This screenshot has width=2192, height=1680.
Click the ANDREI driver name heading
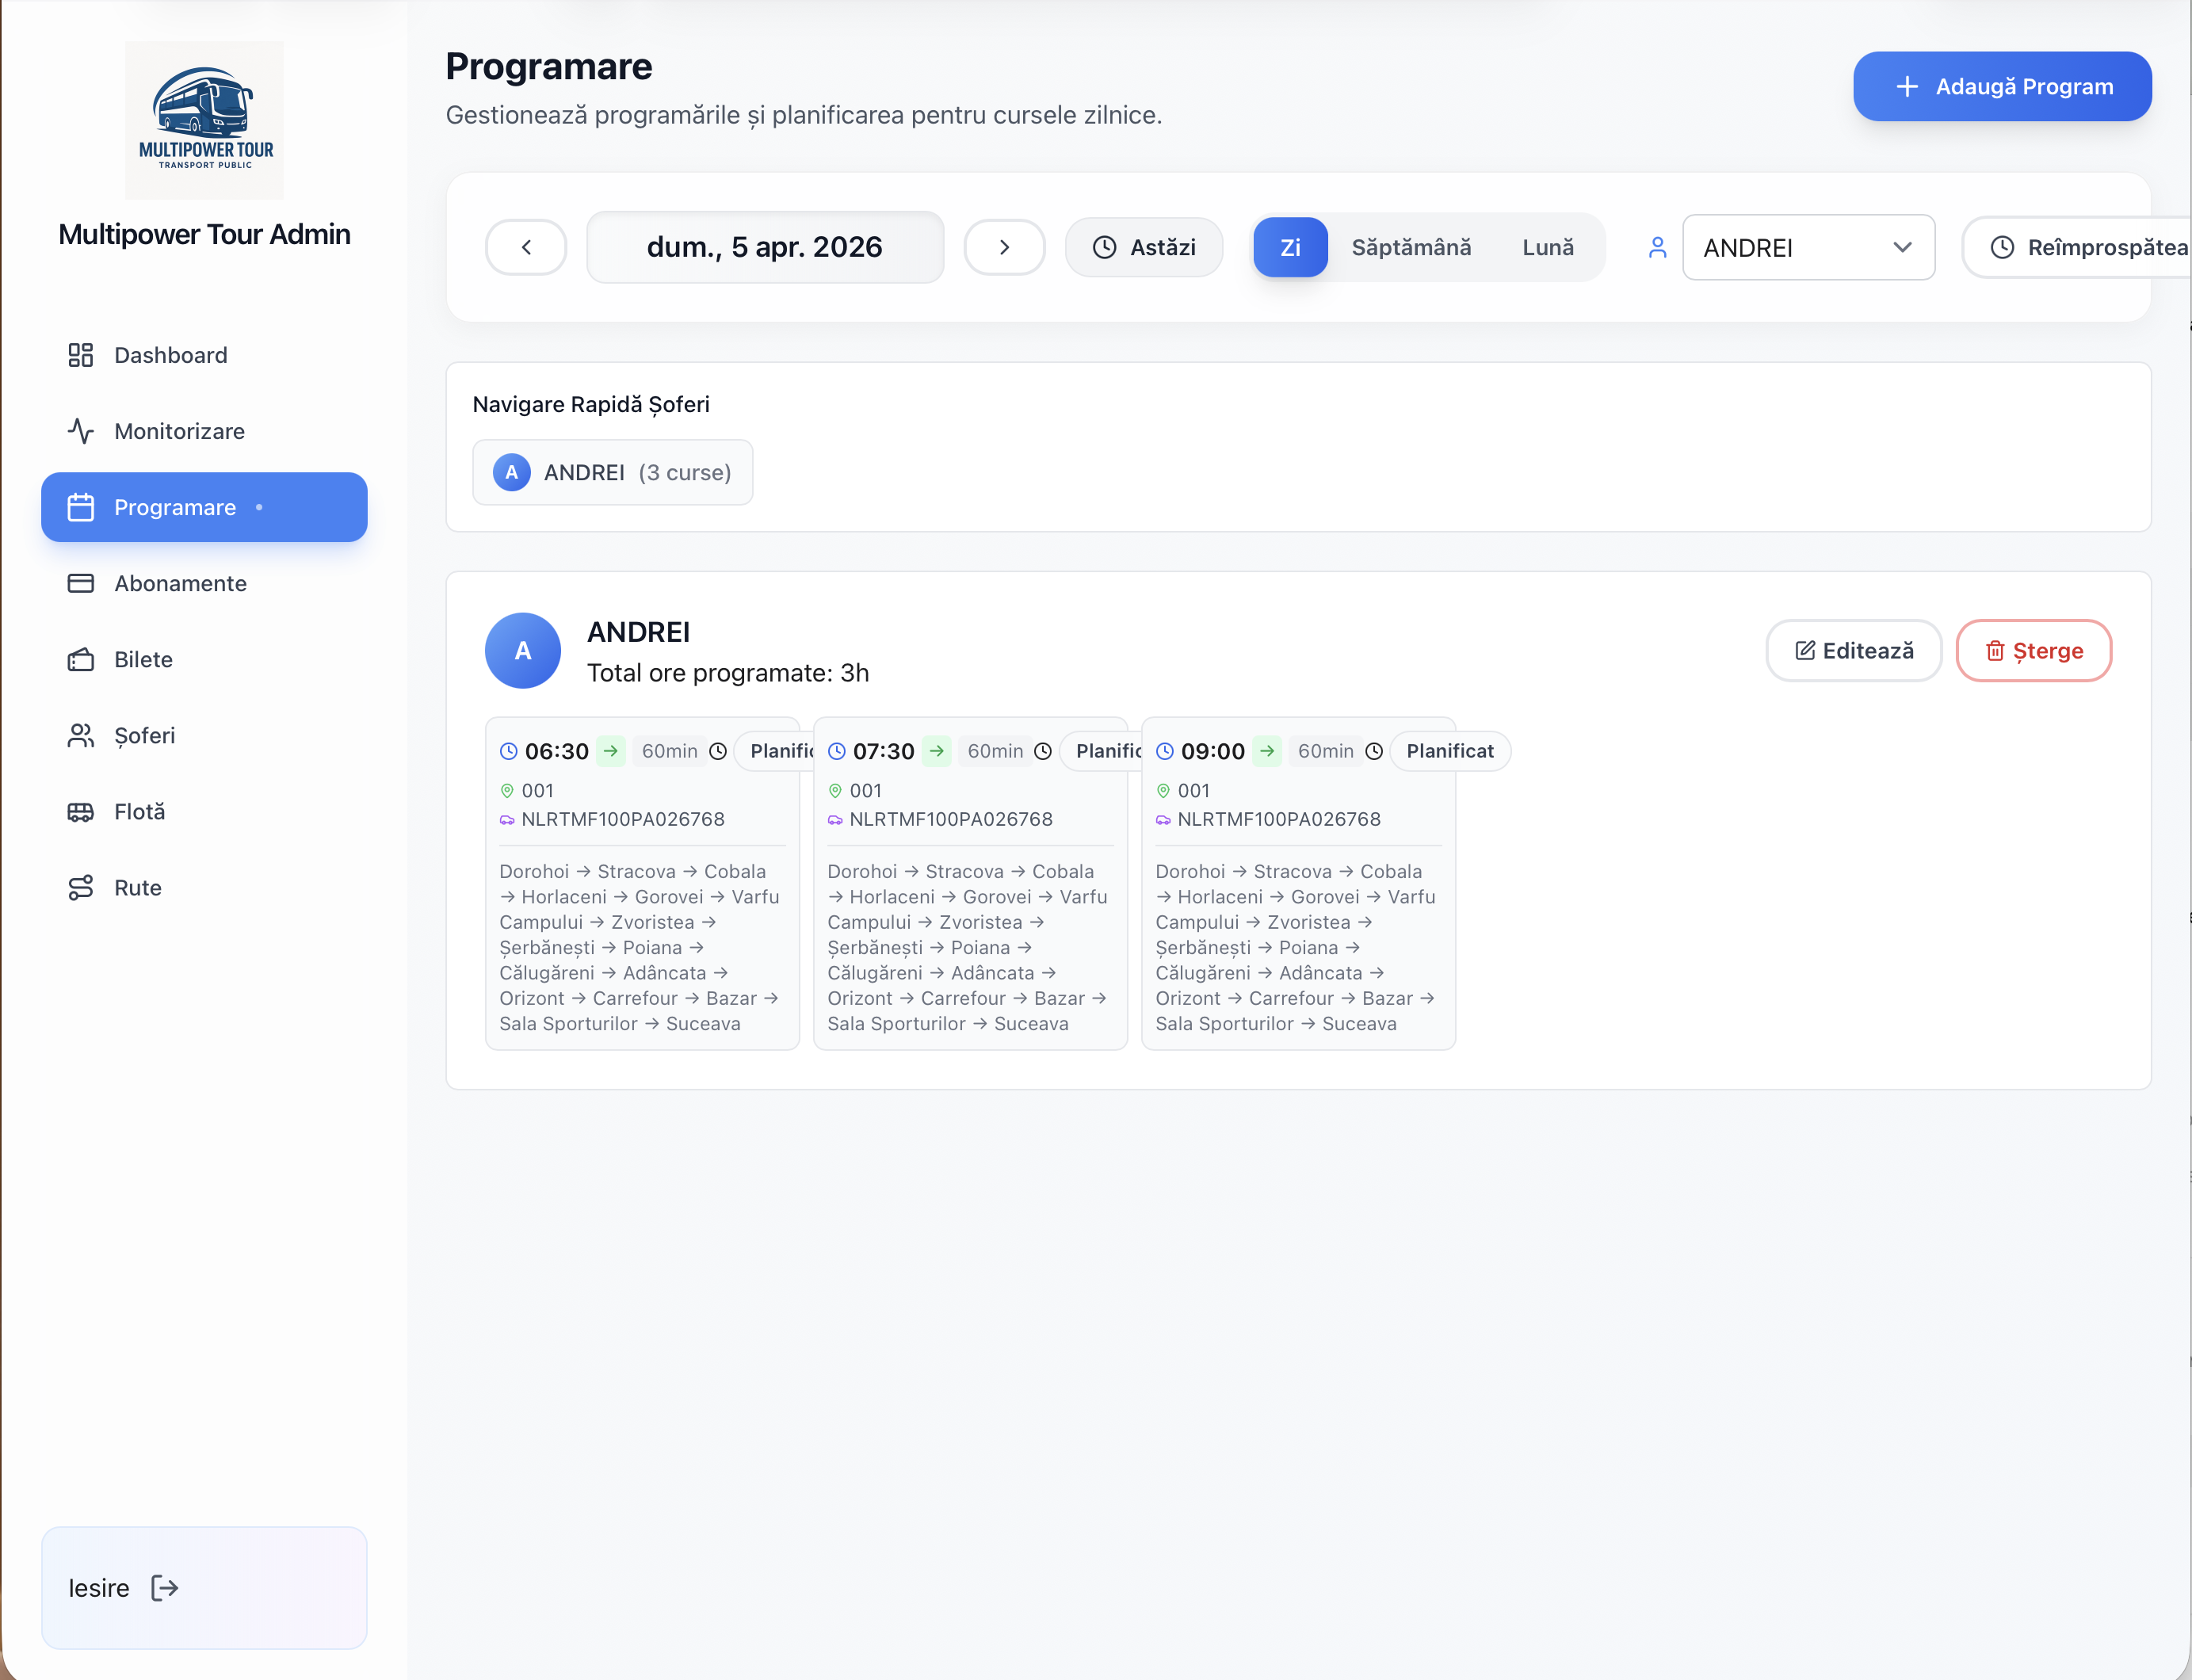[638, 632]
